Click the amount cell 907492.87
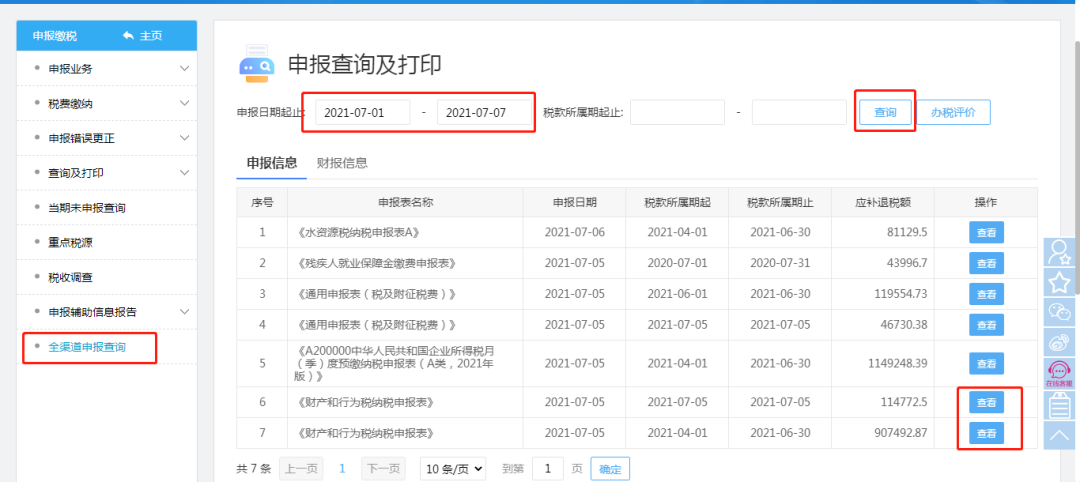The width and height of the screenshot is (1080, 482). (x=883, y=433)
